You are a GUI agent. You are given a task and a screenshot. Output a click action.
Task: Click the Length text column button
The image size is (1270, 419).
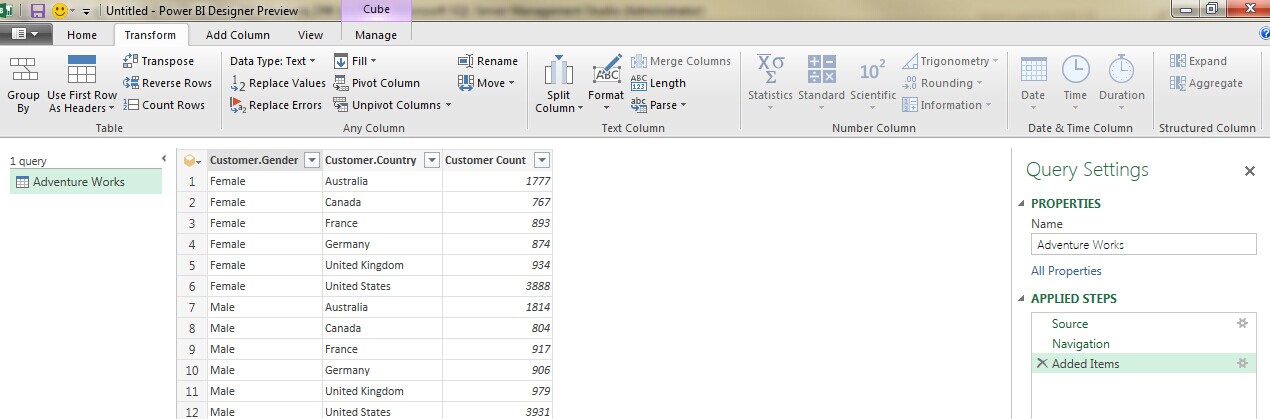click(658, 83)
